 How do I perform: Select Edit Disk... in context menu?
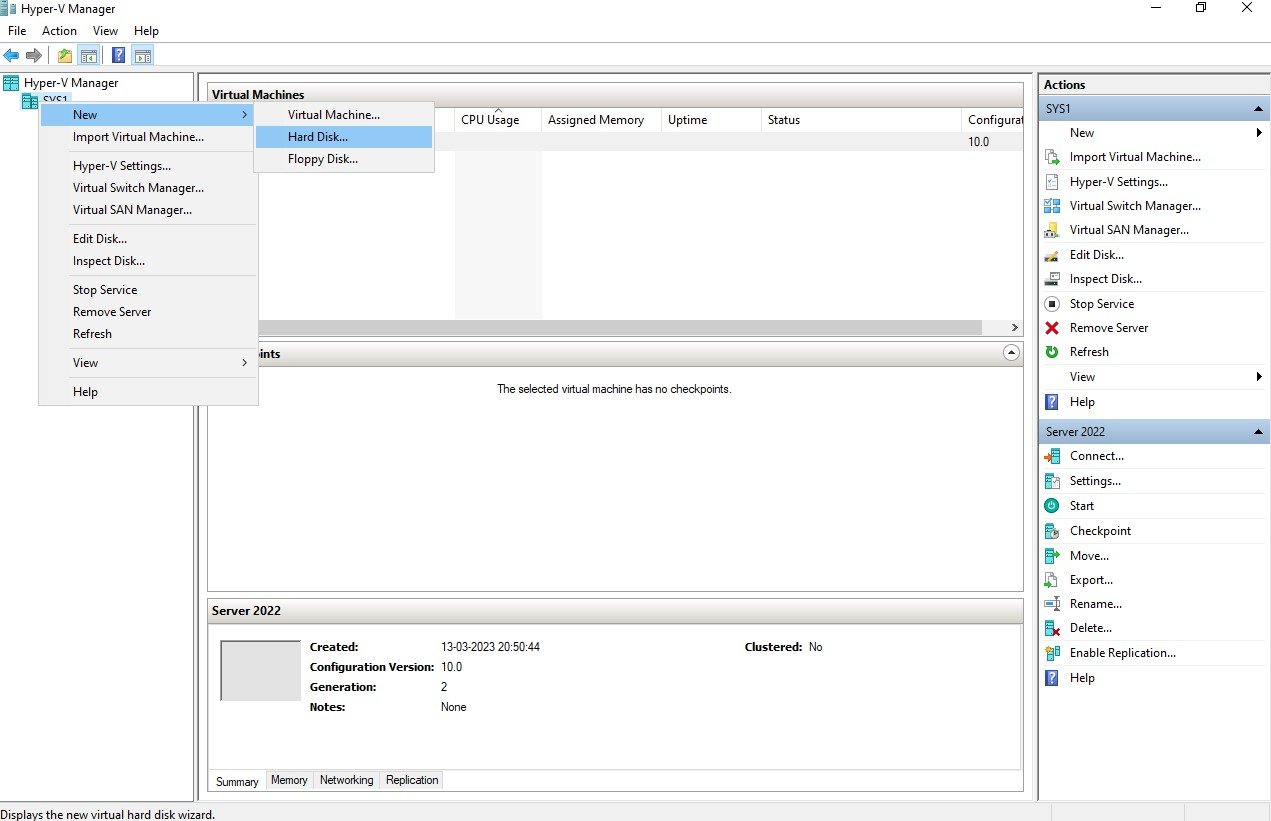point(148,239)
